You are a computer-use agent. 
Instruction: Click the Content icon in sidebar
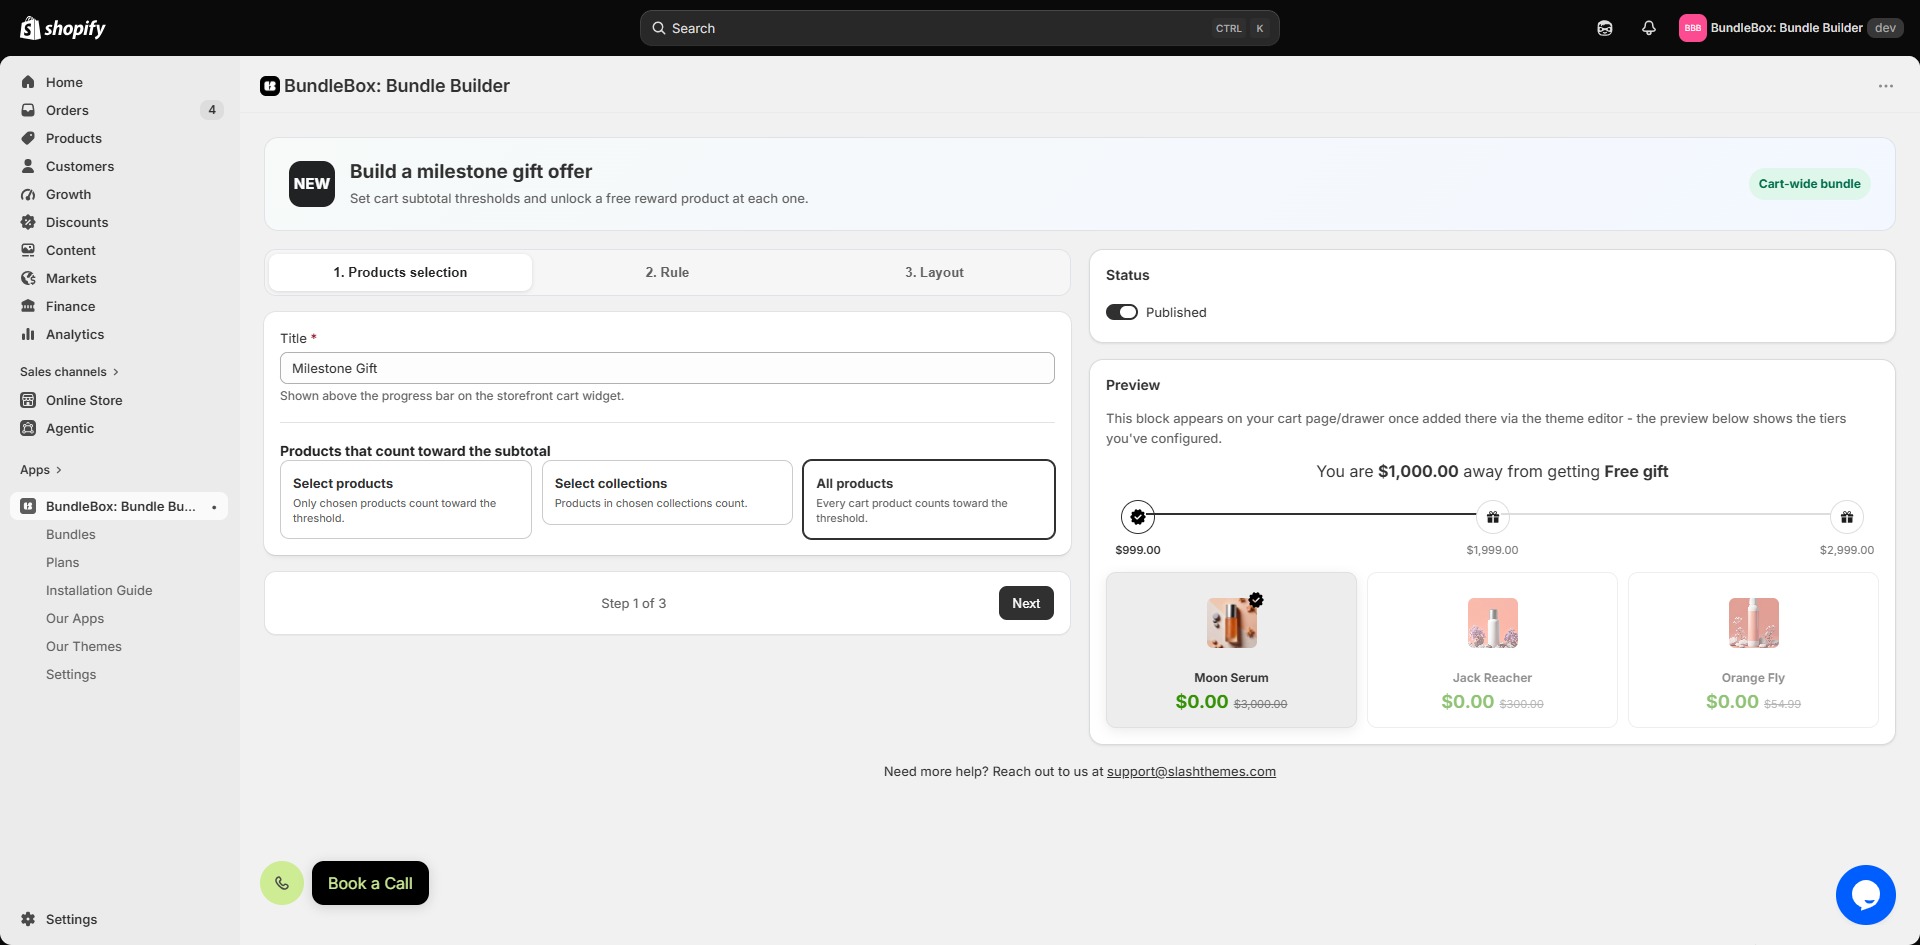coord(28,250)
